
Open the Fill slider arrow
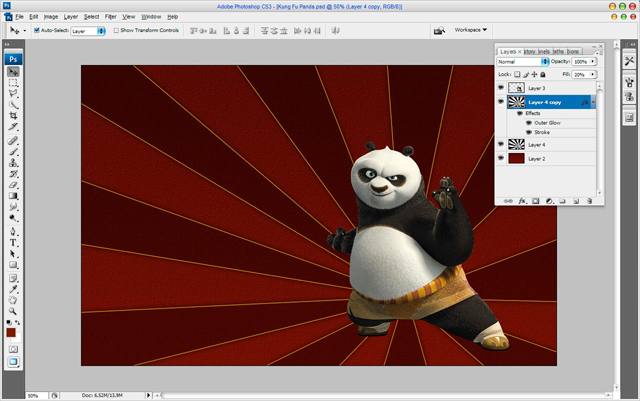click(592, 74)
